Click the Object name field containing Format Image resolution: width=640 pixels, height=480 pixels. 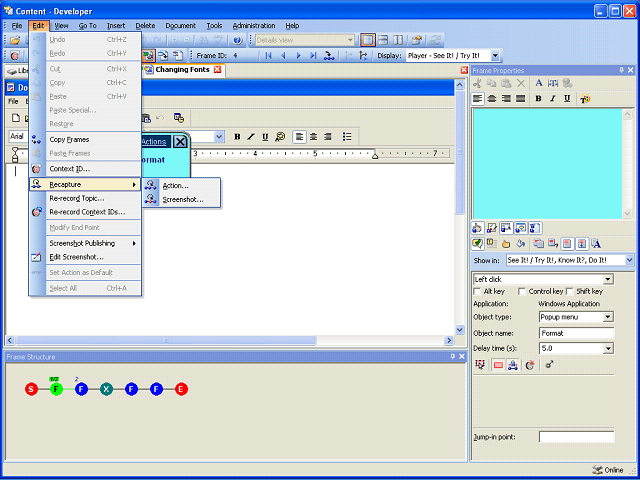point(576,333)
